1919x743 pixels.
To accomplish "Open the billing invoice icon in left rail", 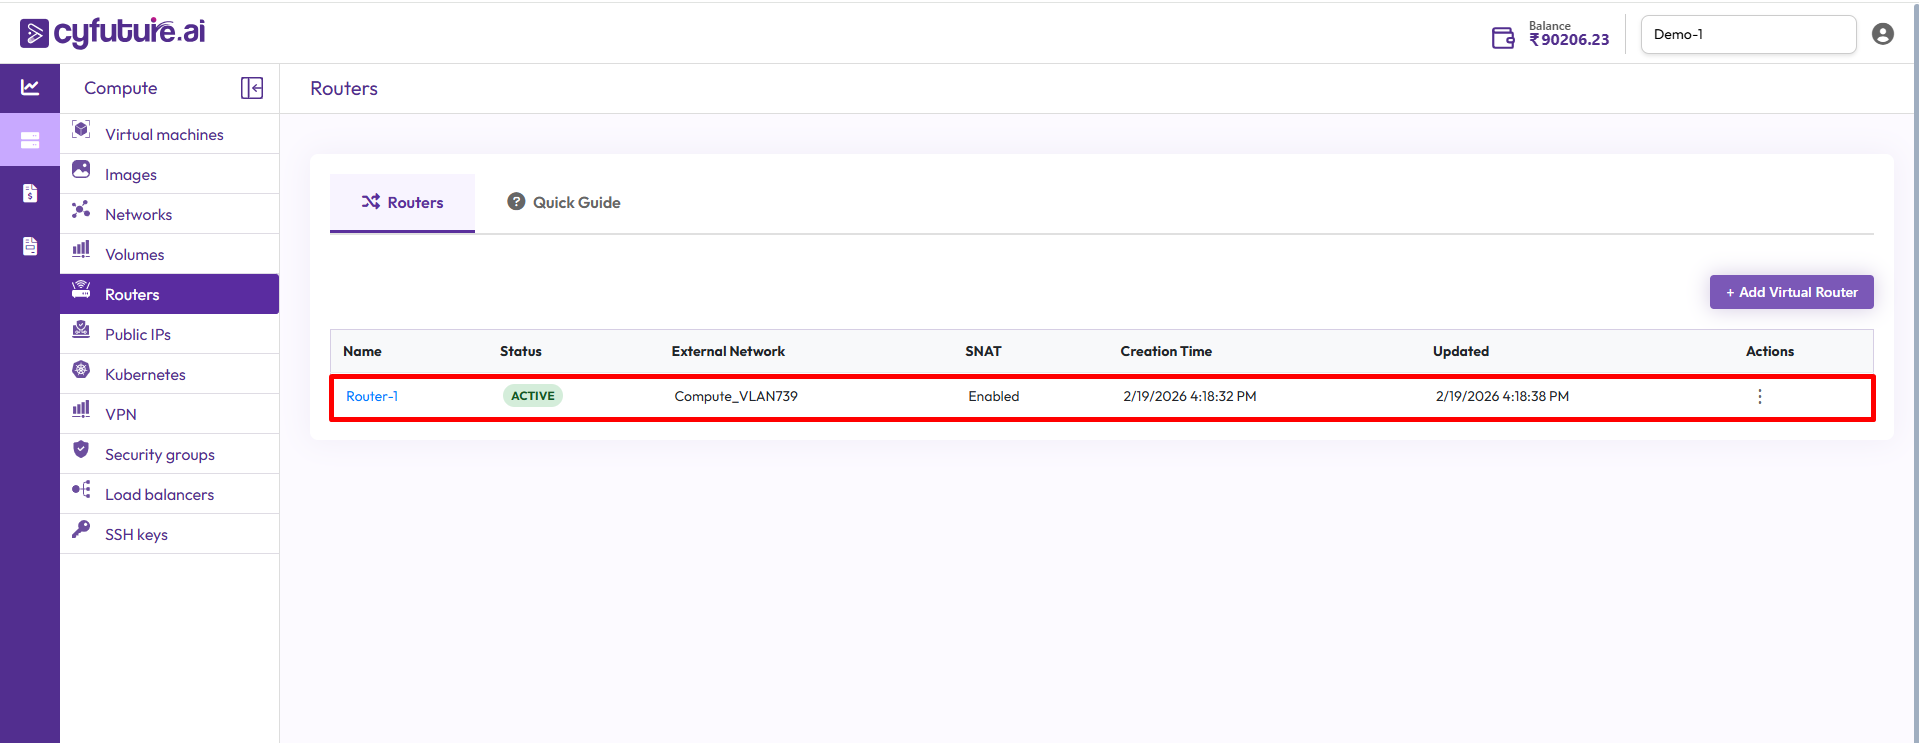I will tap(30, 193).
